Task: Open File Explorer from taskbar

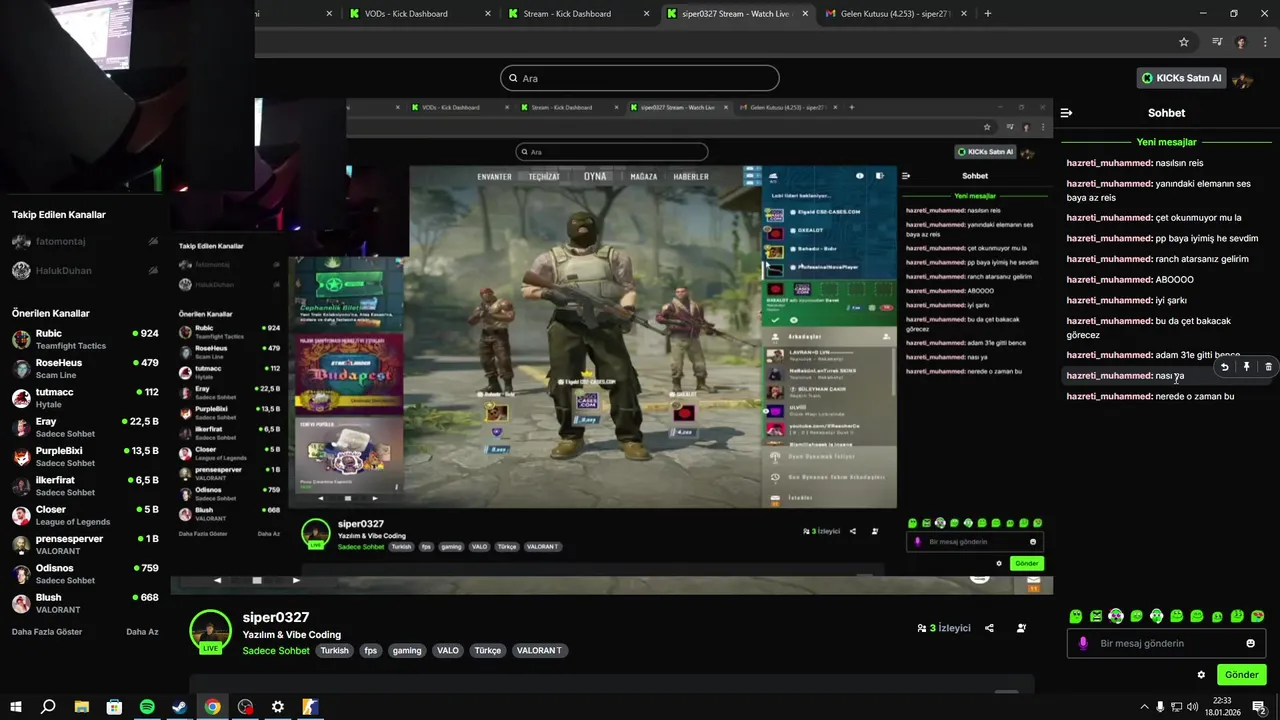Action: (81, 707)
